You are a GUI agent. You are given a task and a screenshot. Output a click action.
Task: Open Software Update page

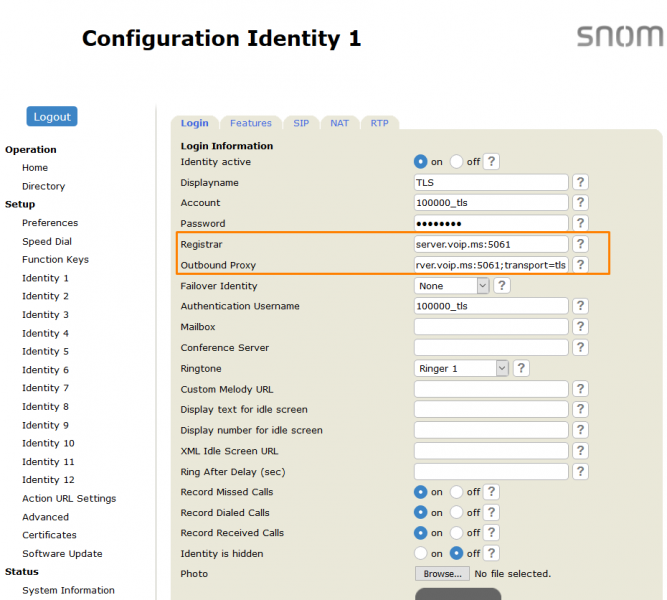pyautogui.click(x=62, y=554)
